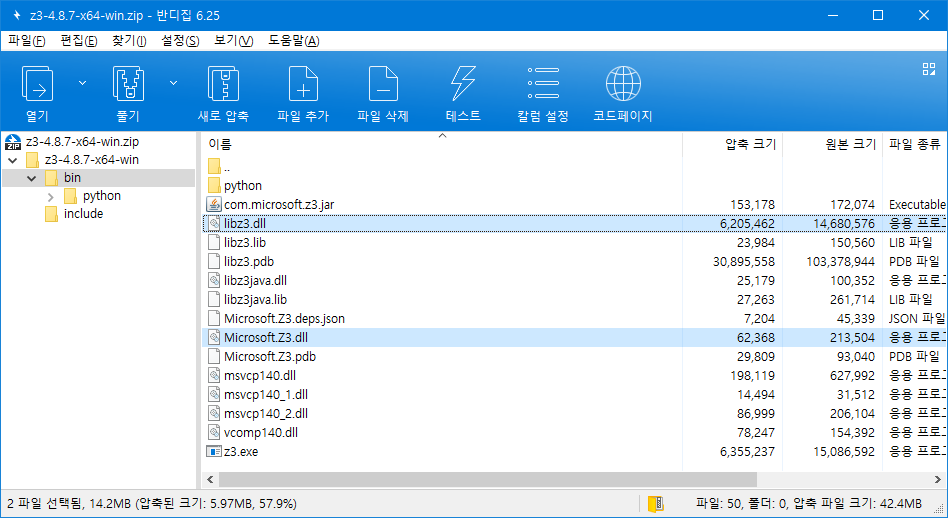Click the dll icon of msvcp140.dll

point(213,375)
